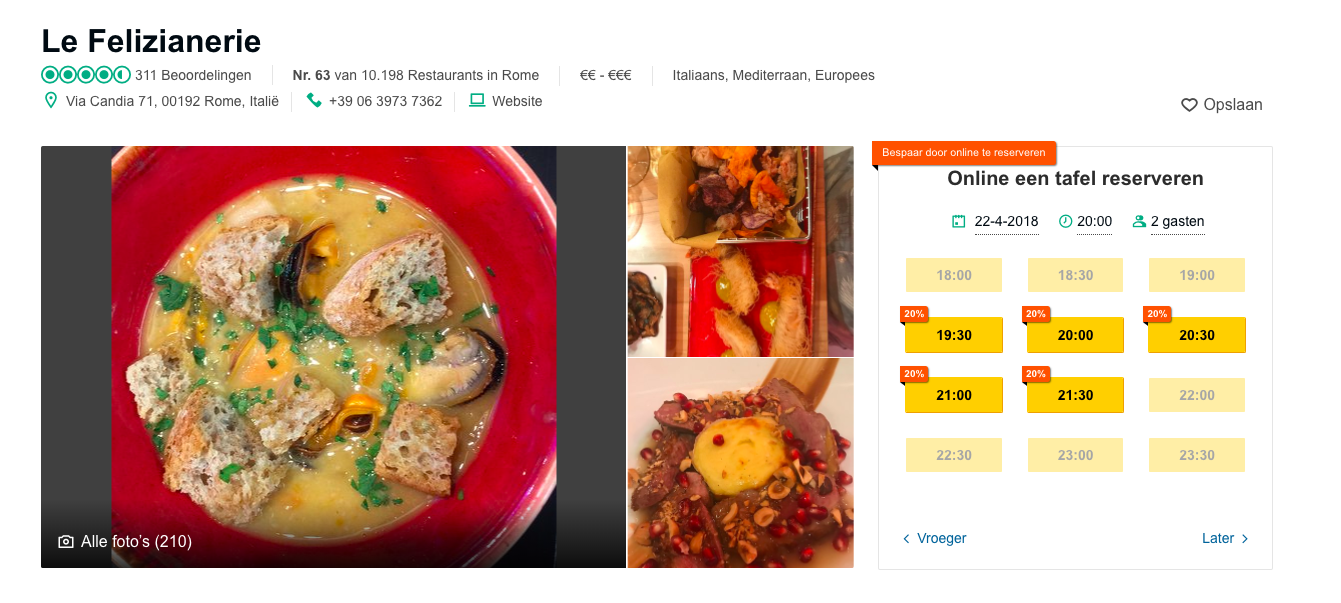Image resolution: width=1341 pixels, height=603 pixels.
Task: Show later times with Later
Action: (1225, 539)
